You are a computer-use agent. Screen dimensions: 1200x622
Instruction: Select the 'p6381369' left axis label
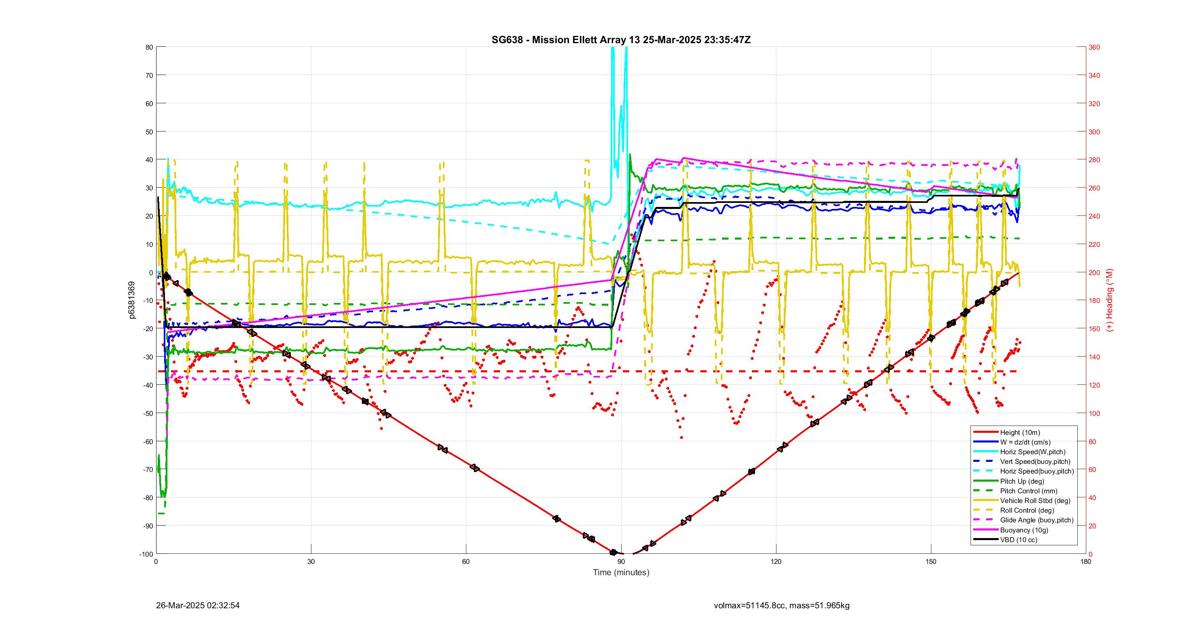pos(132,300)
